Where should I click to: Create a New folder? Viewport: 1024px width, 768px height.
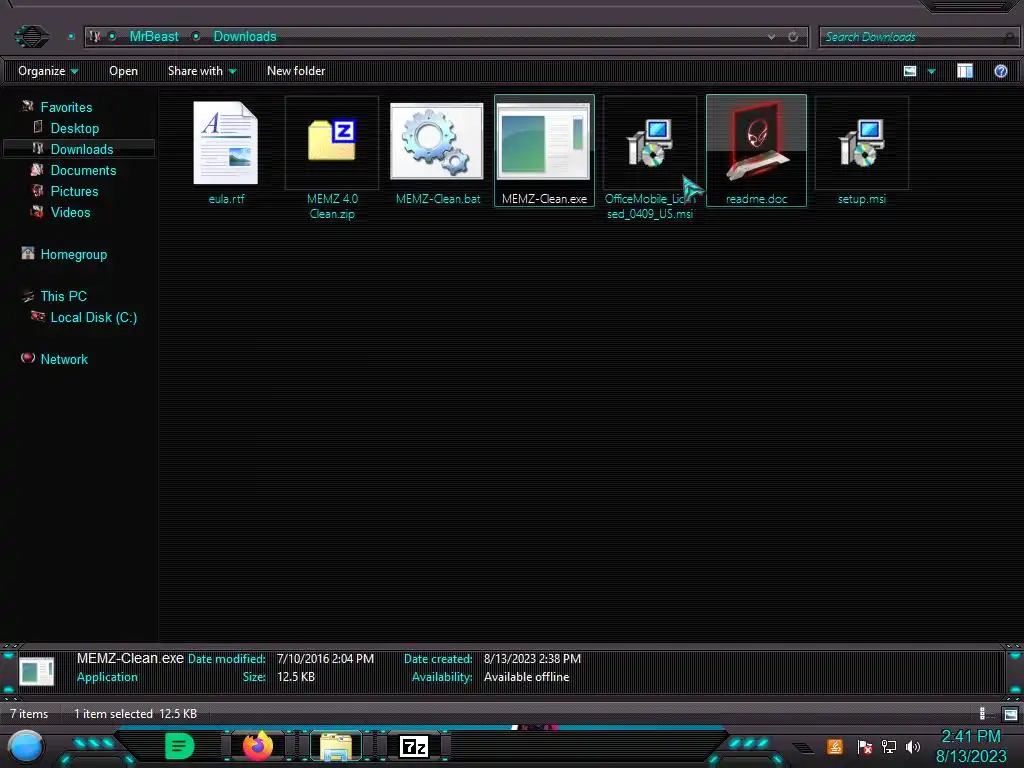click(296, 71)
